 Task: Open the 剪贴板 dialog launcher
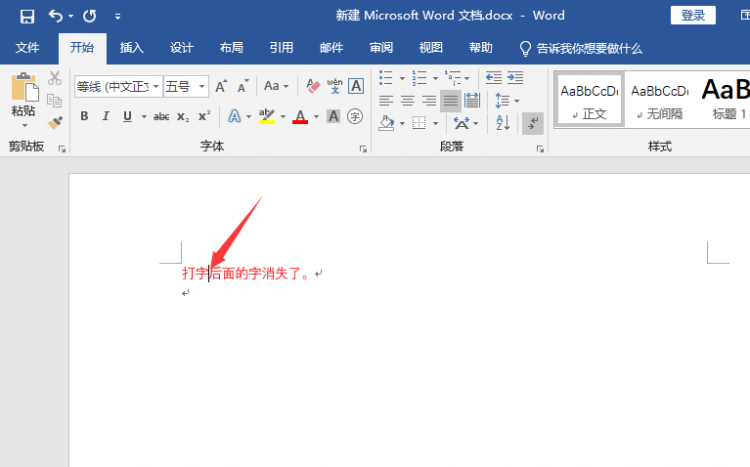(x=62, y=149)
